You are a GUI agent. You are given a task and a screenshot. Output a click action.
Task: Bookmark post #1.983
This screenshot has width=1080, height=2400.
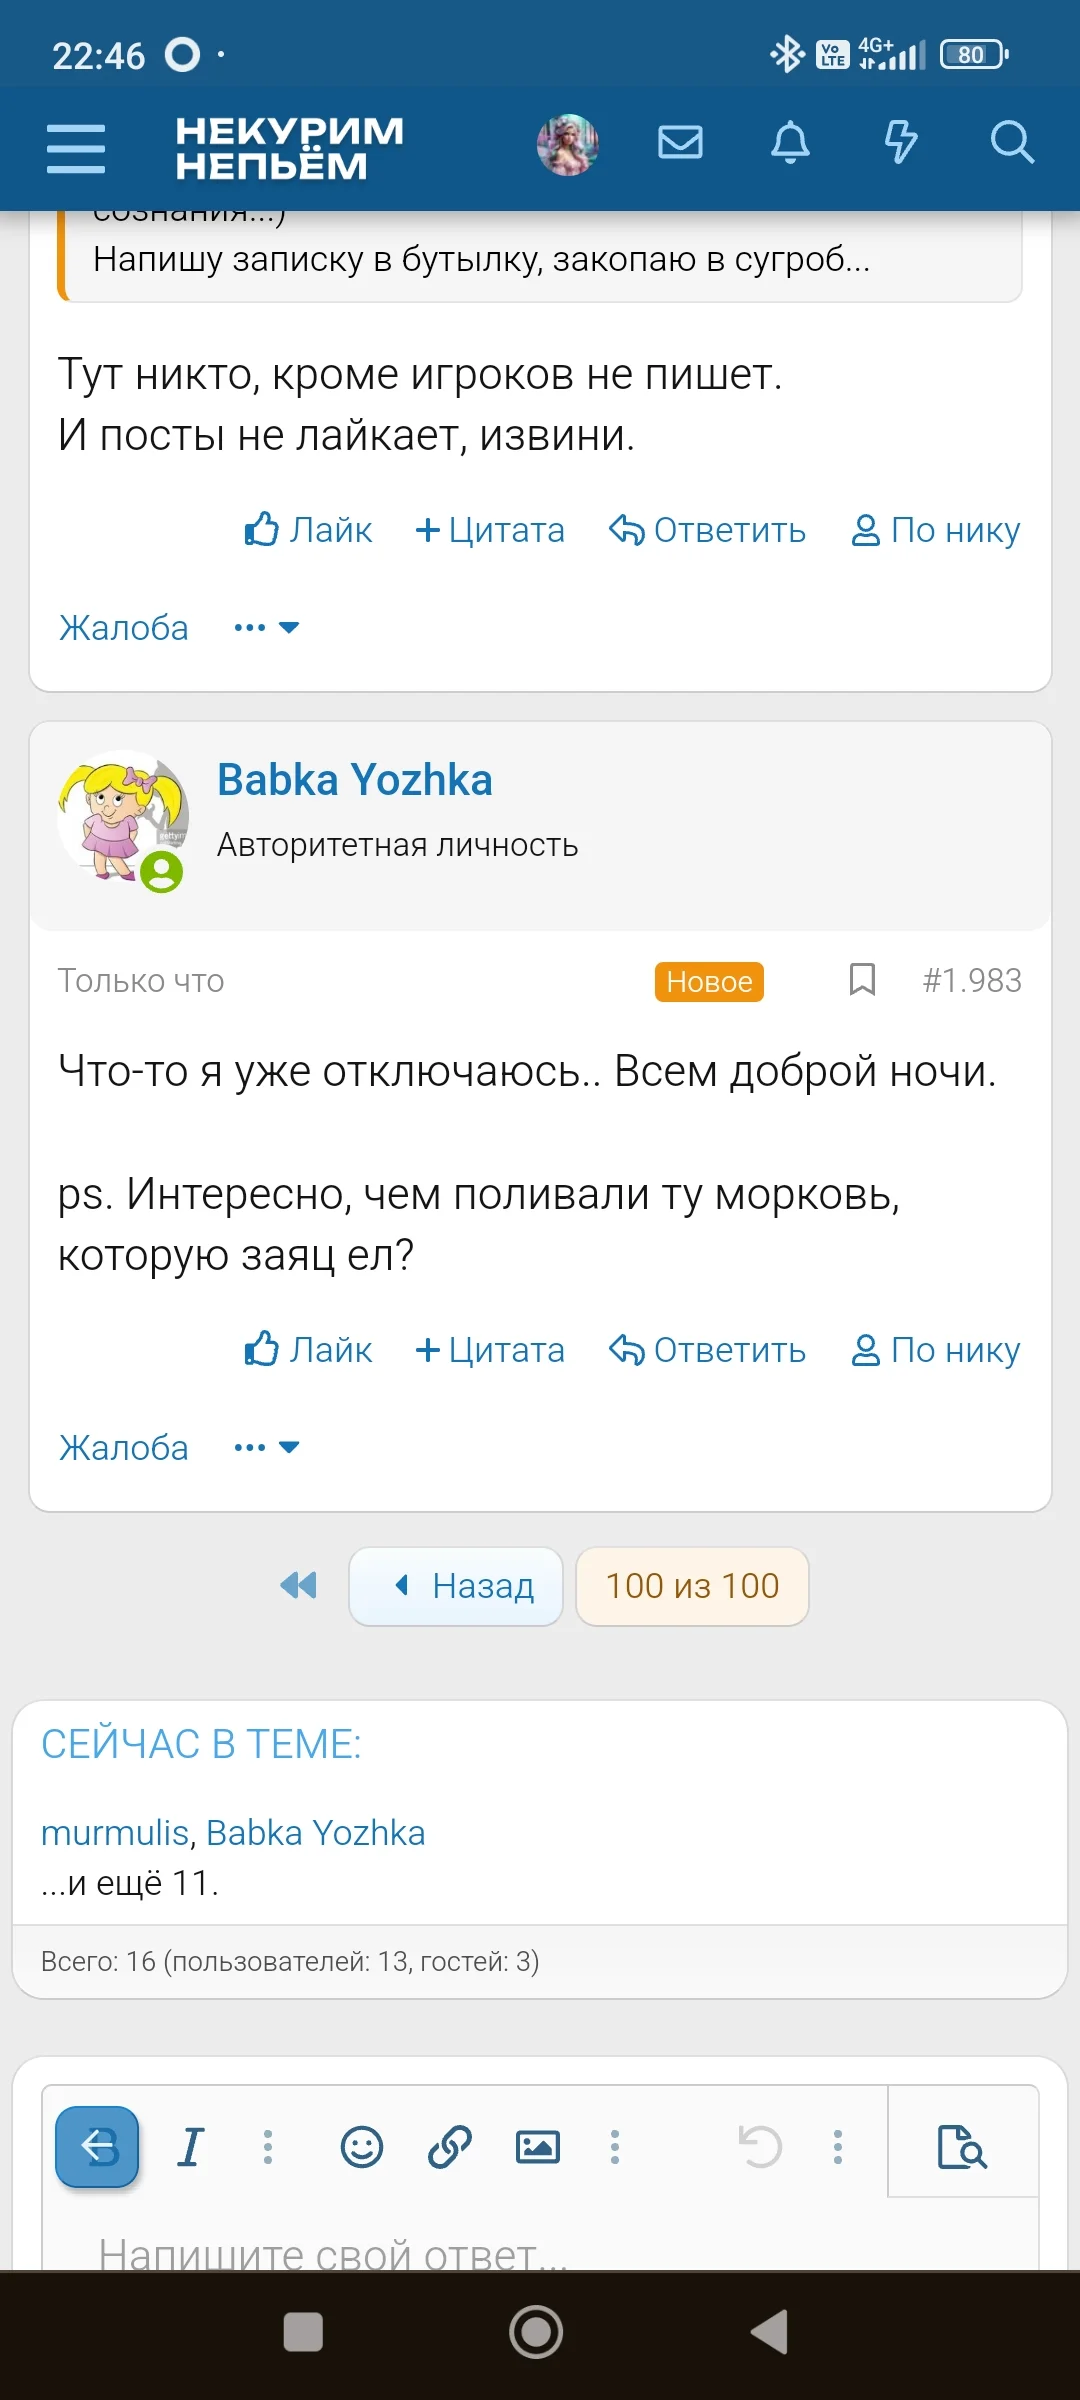pyautogui.click(x=862, y=980)
